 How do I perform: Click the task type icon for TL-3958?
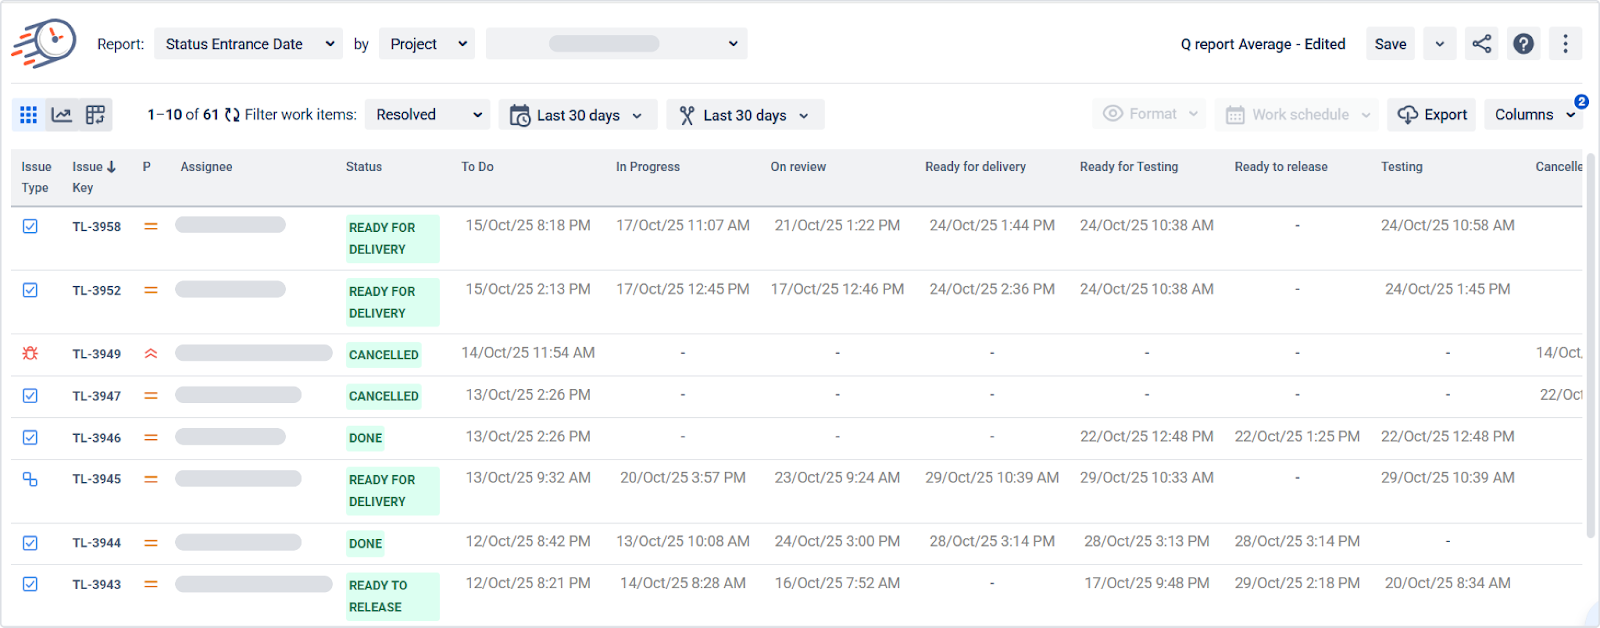coord(30,226)
